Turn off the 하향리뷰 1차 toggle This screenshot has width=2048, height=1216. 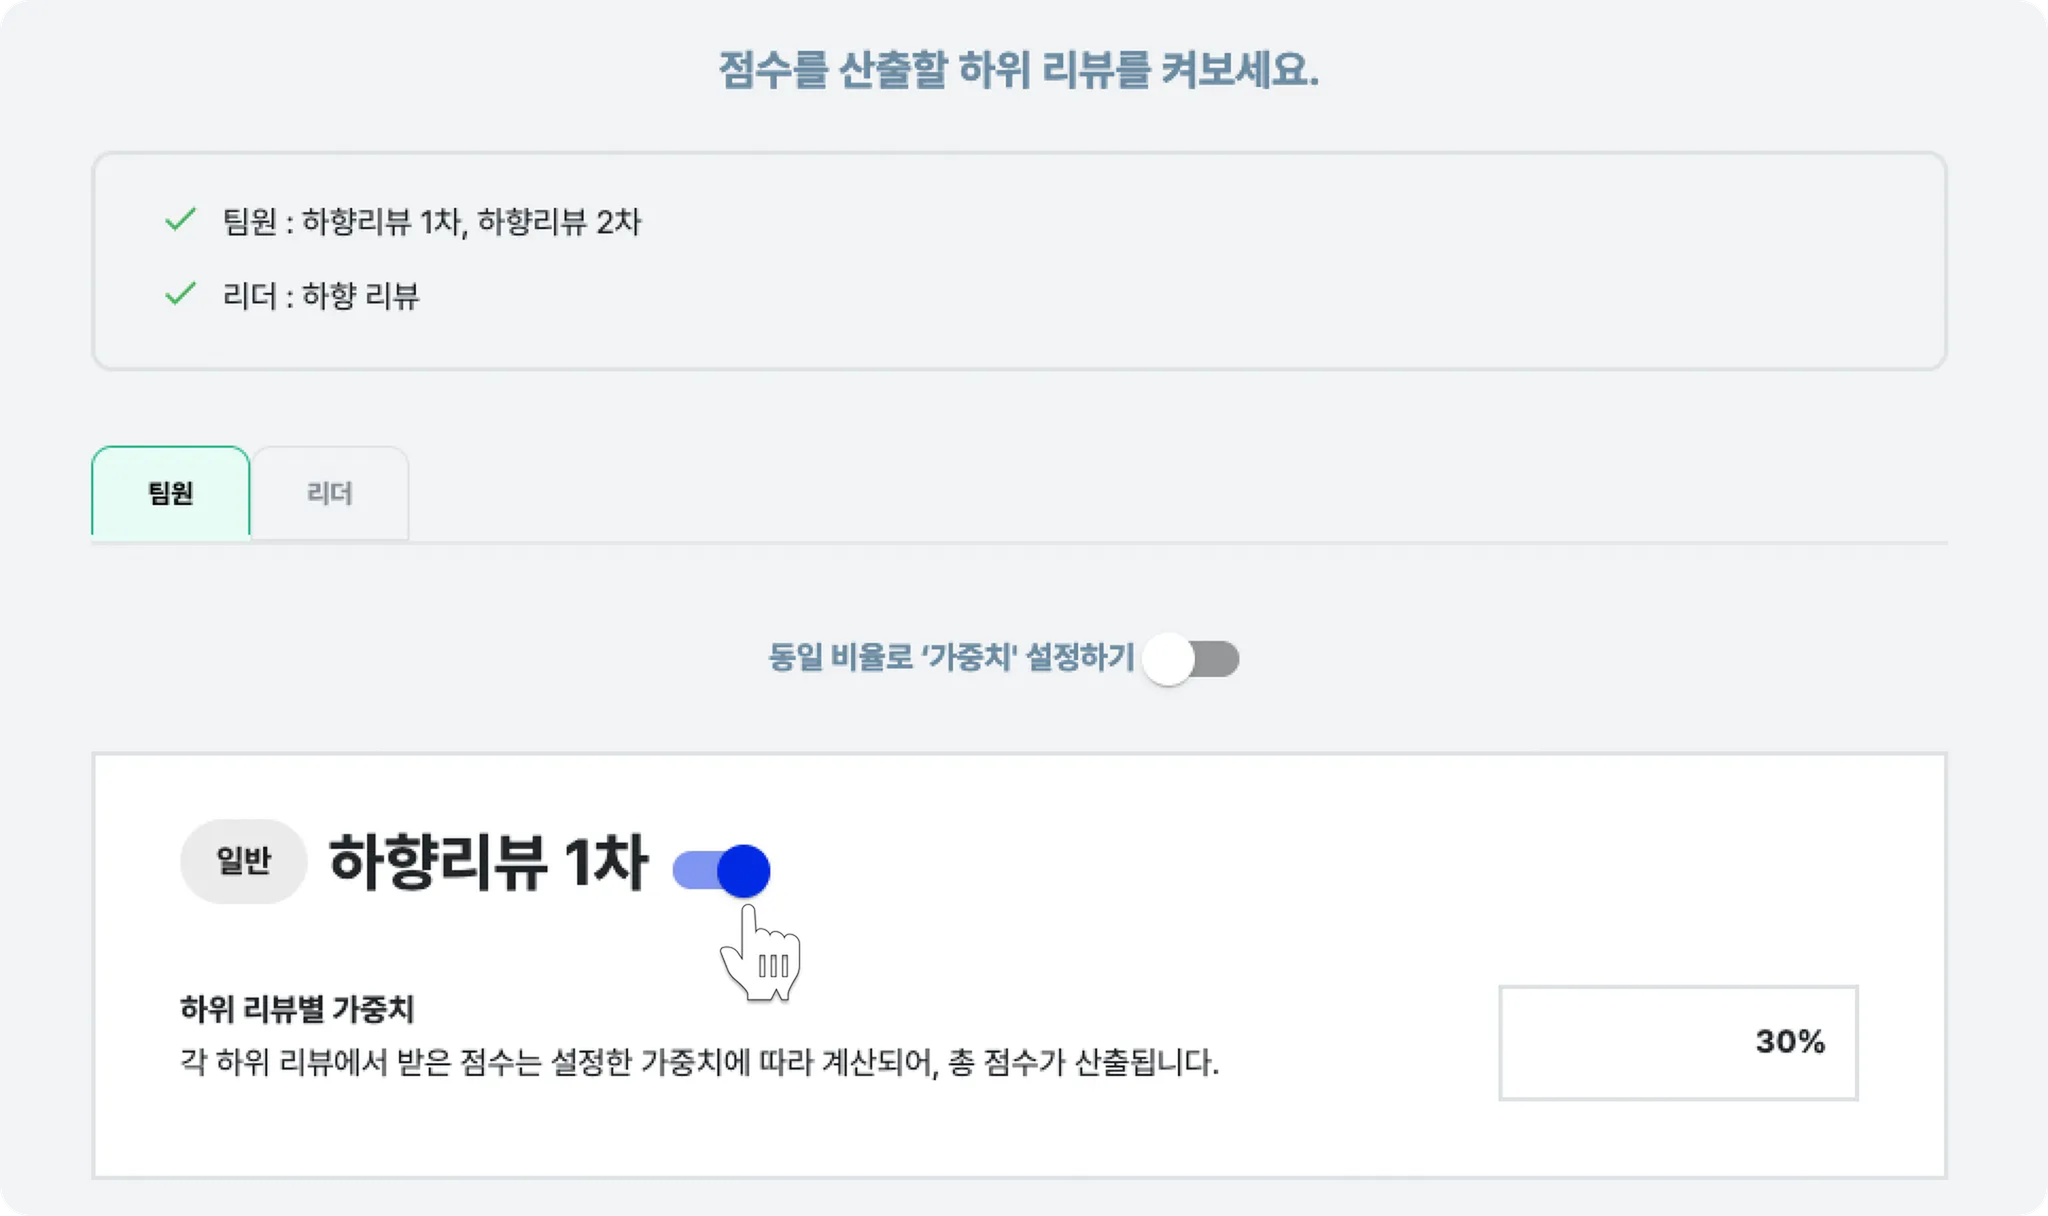pos(722,870)
